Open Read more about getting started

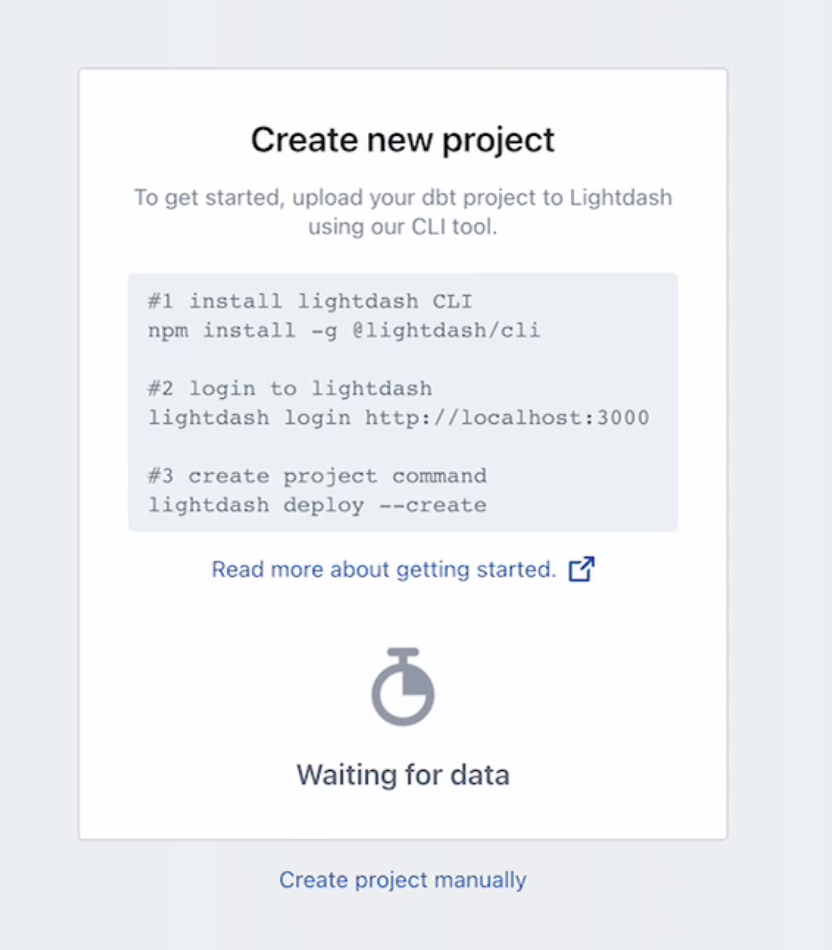[386, 569]
